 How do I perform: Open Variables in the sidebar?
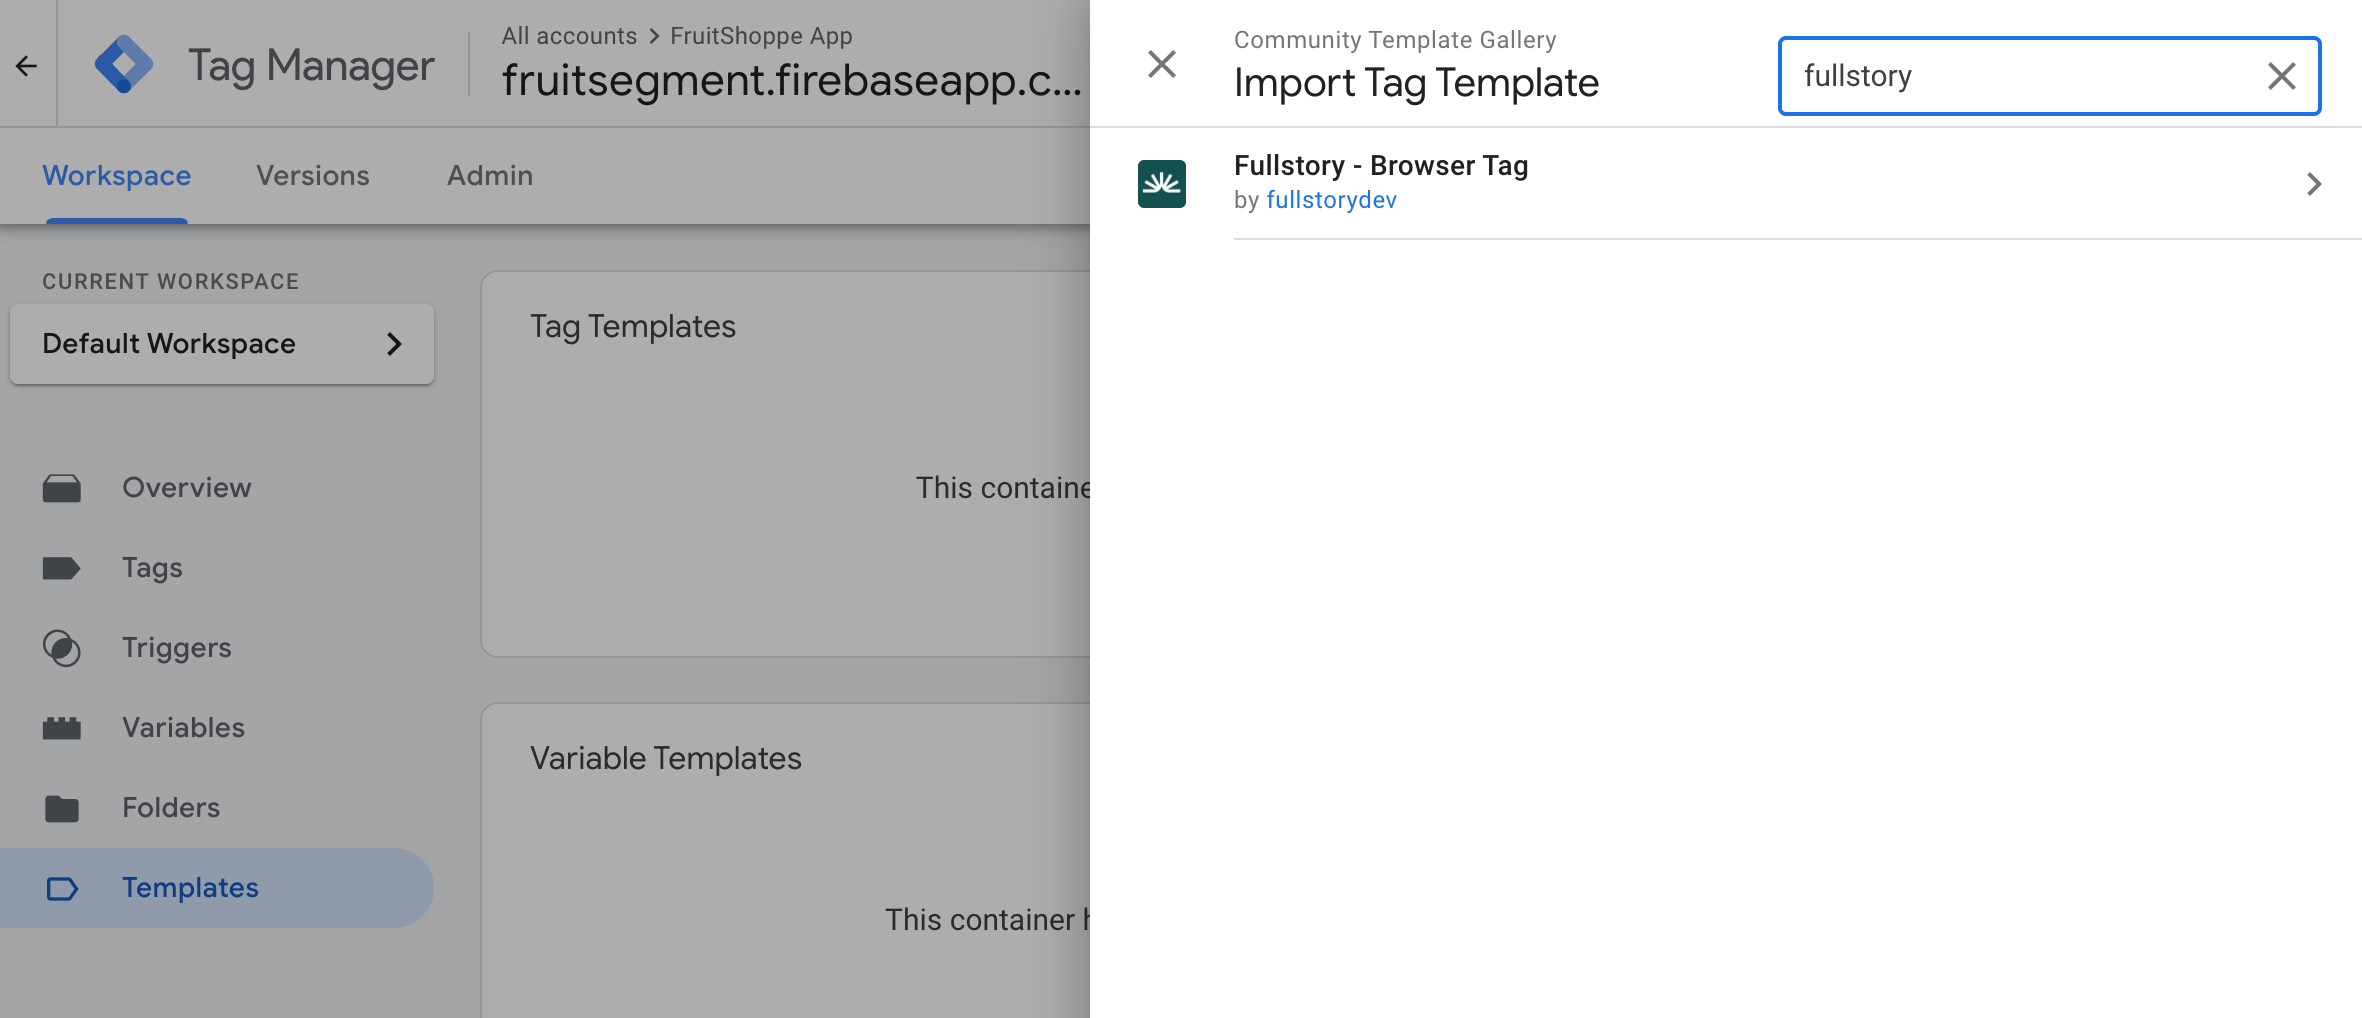(x=184, y=728)
